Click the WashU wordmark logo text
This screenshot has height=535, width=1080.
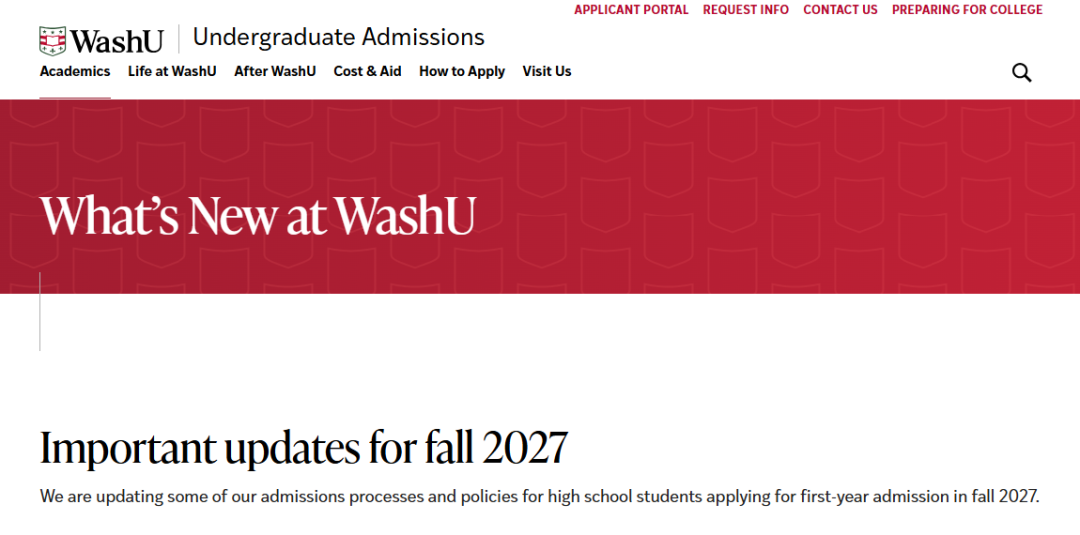[117, 41]
